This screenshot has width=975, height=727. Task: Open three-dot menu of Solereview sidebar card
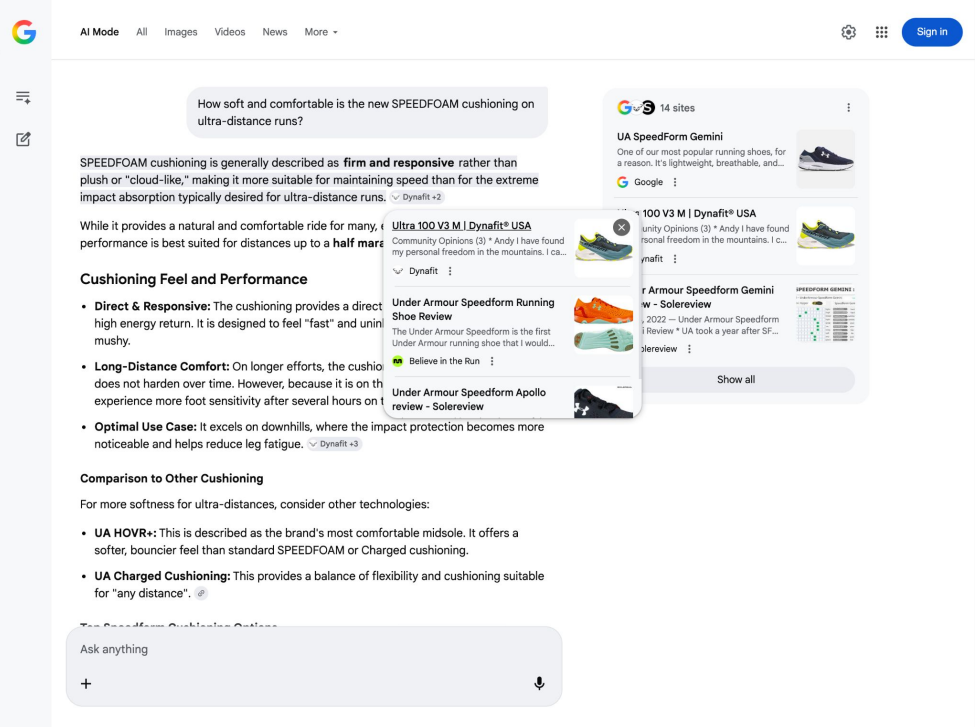tap(689, 349)
